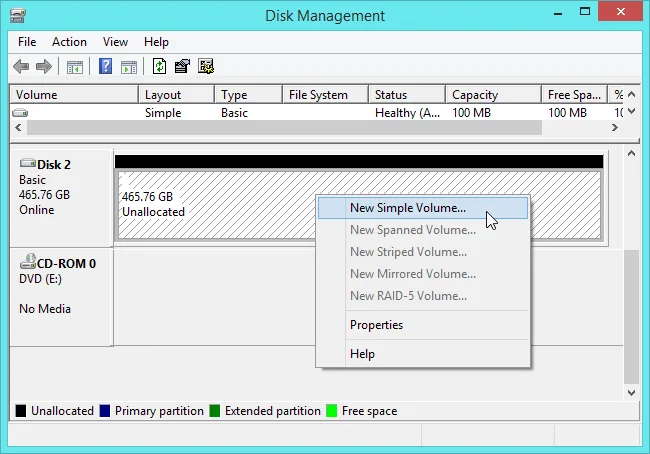Click the volume list right scroll arrow

(615, 128)
